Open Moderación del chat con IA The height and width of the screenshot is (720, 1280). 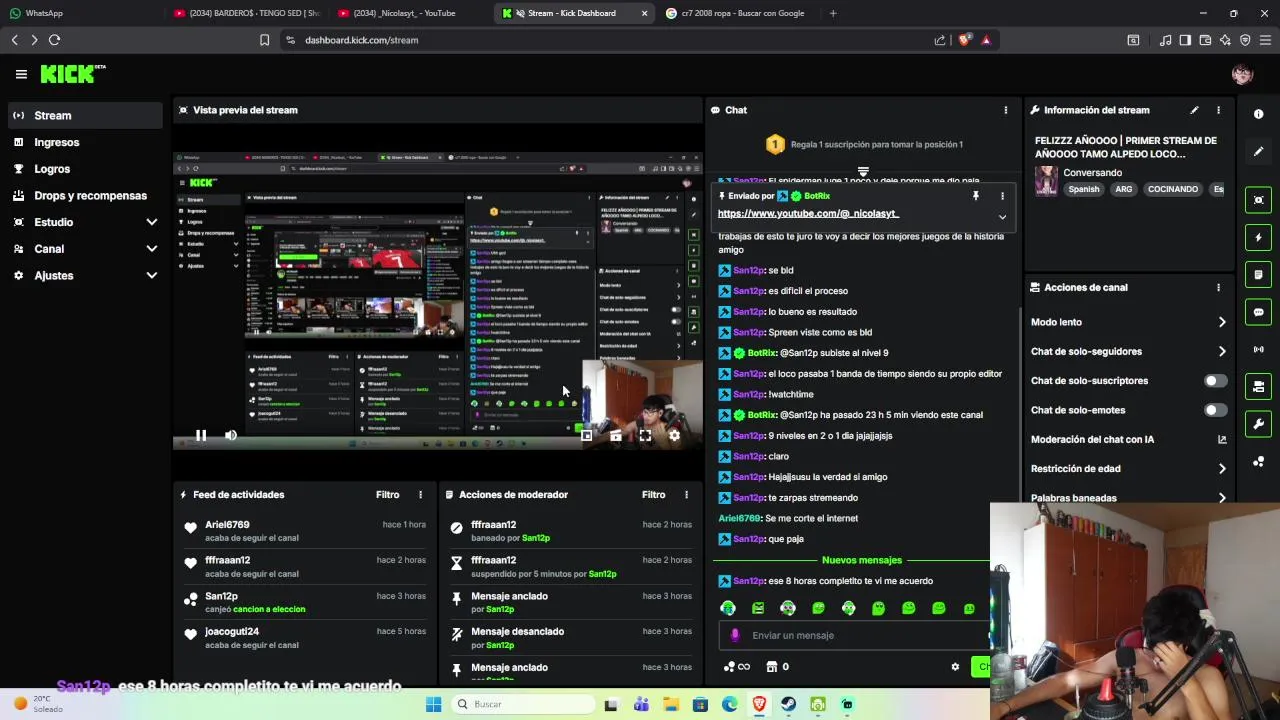pos(1128,439)
